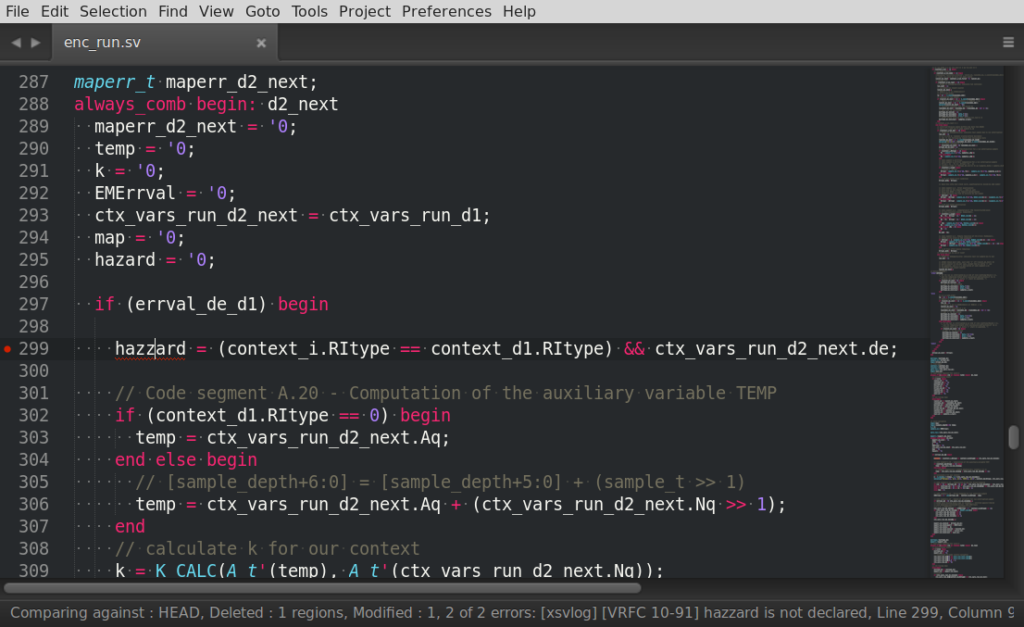Open the Help menu
Viewport: 1024px width, 627px height.
coord(519,11)
